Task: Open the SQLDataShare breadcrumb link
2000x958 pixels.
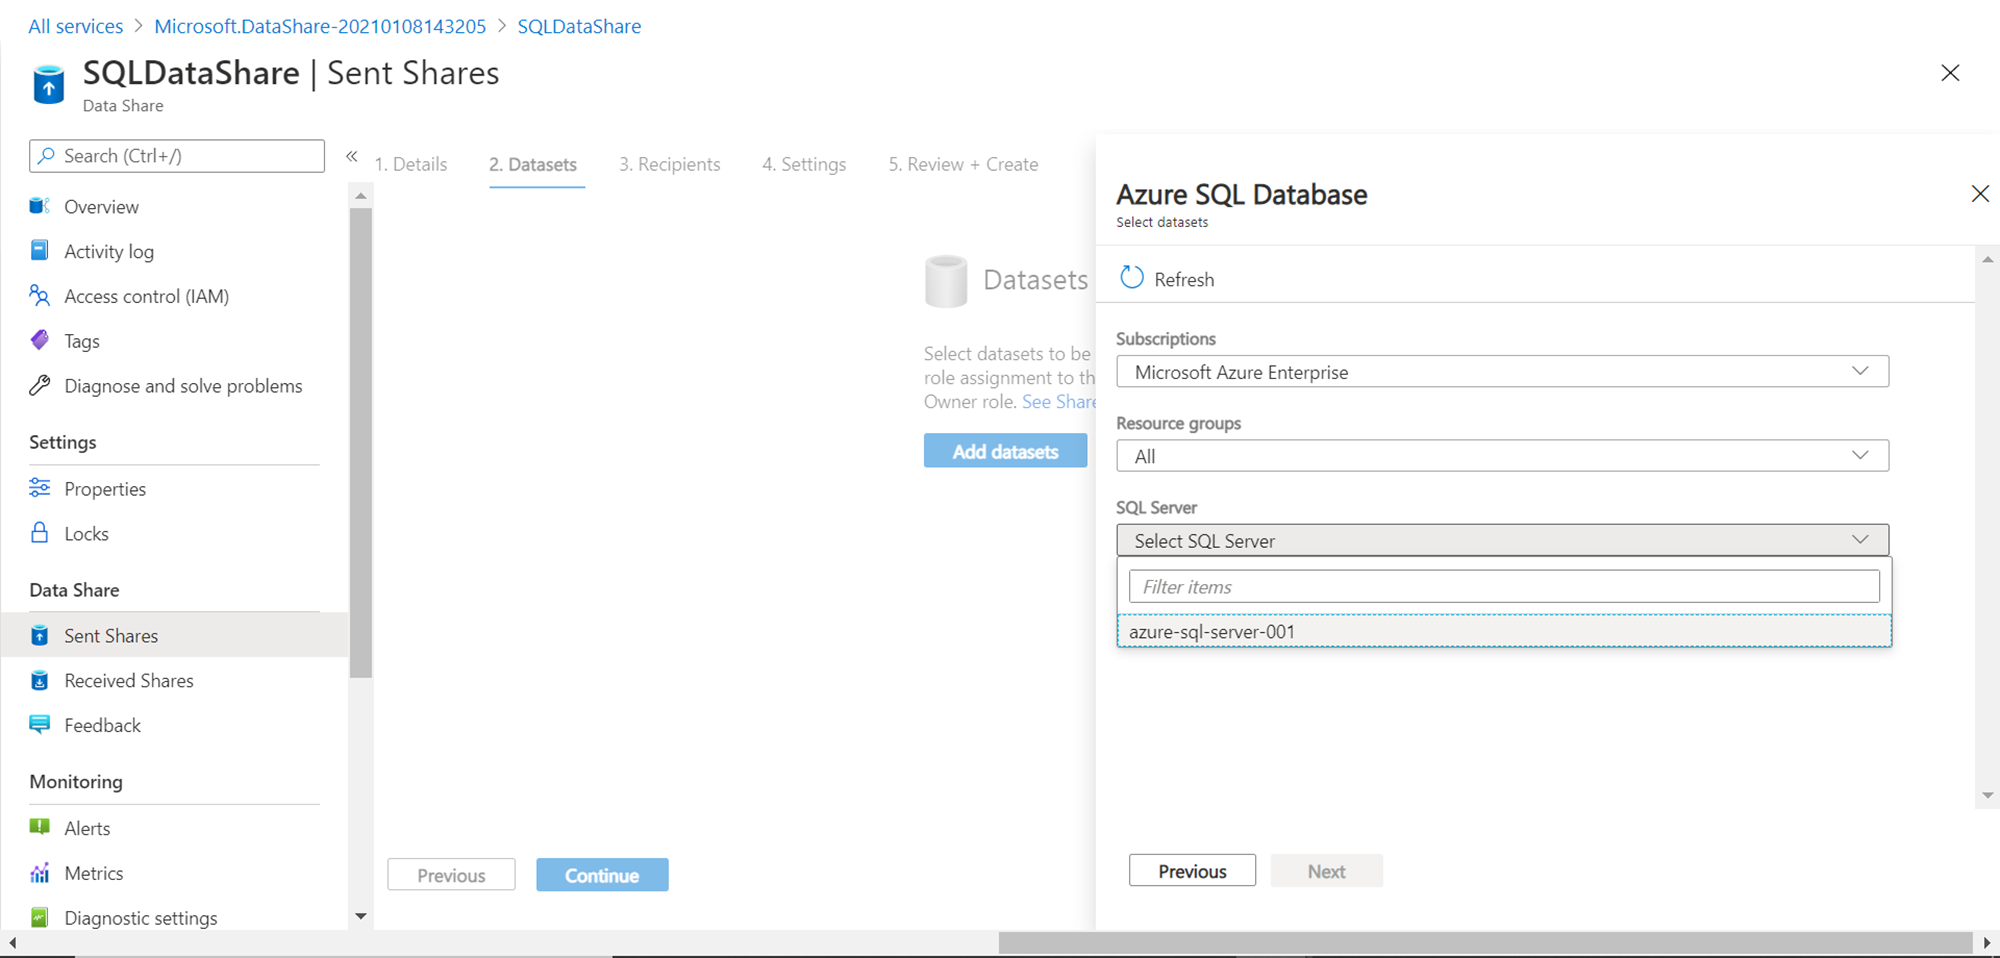Action: click(x=579, y=26)
